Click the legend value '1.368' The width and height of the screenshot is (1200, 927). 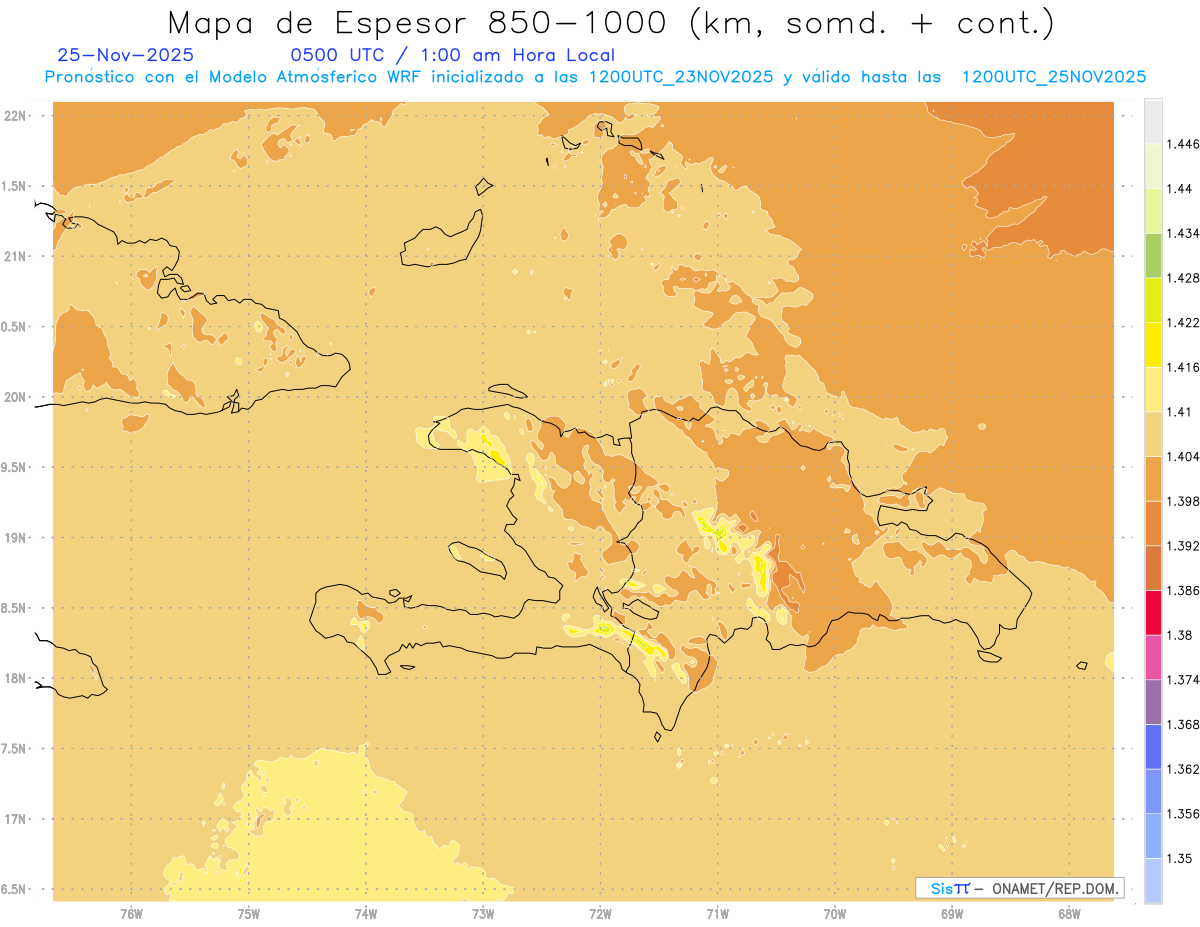(x=1182, y=724)
